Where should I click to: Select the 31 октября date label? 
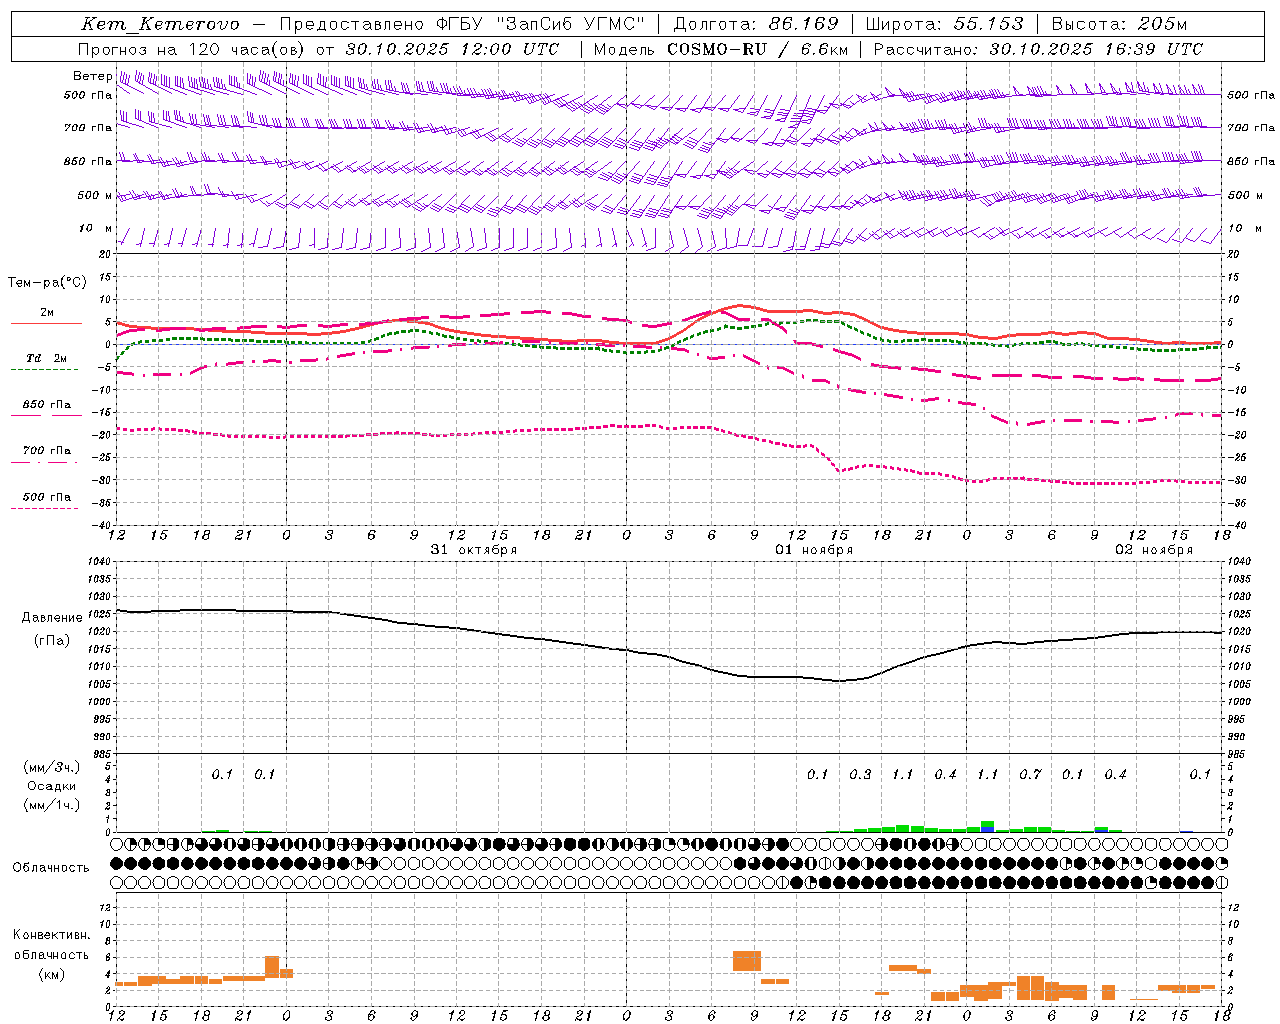point(474,550)
